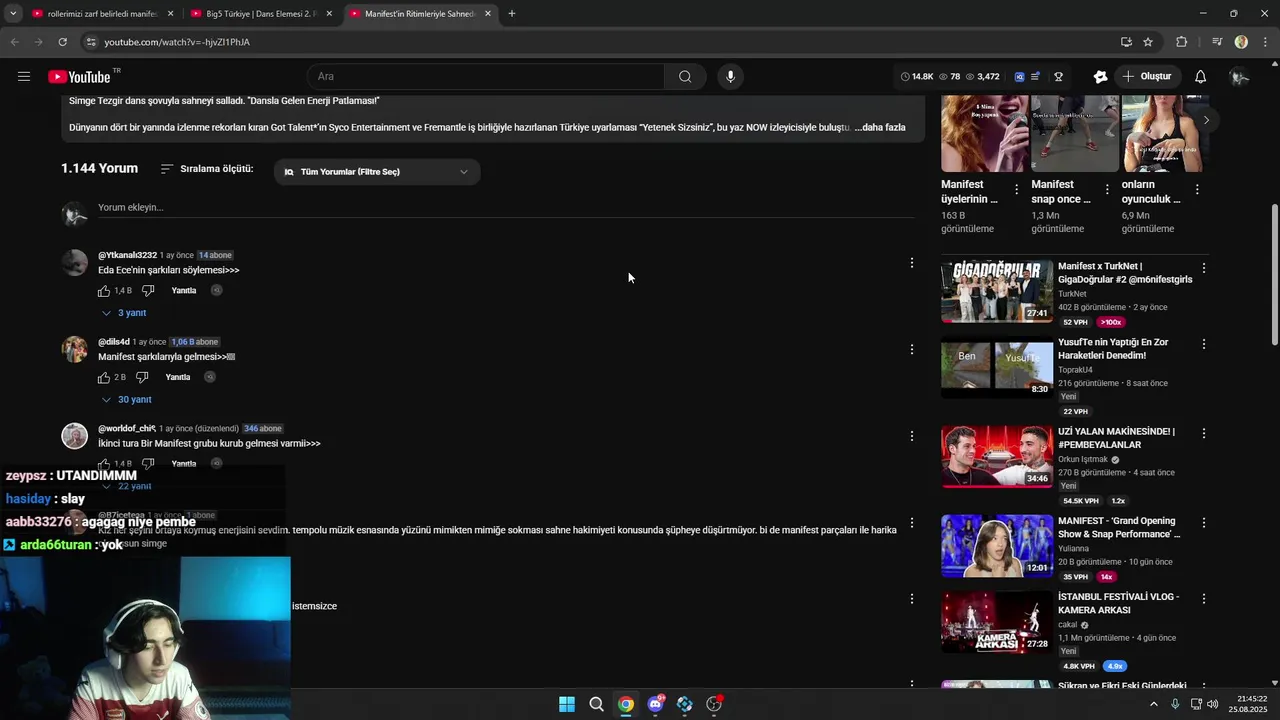Open the @worldof_chi channel link
Image resolution: width=1280 pixels, height=720 pixels.
126,429
